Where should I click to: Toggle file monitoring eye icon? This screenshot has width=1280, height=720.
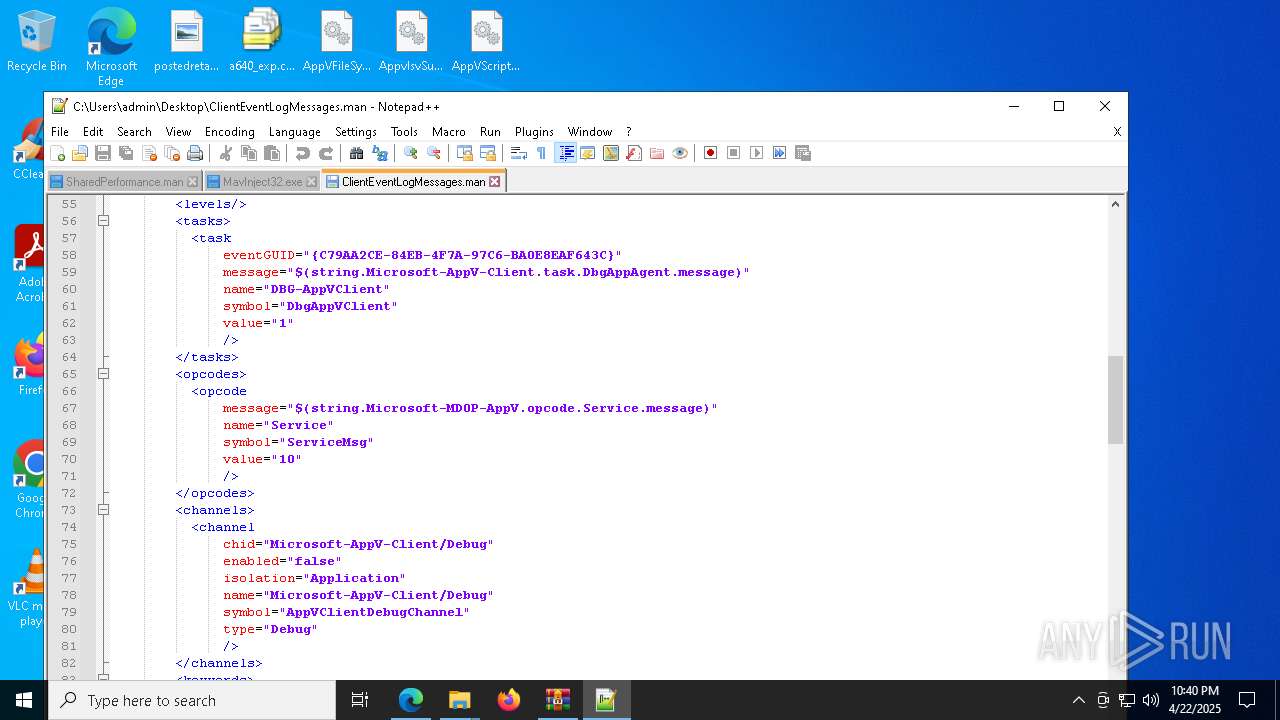680,153
